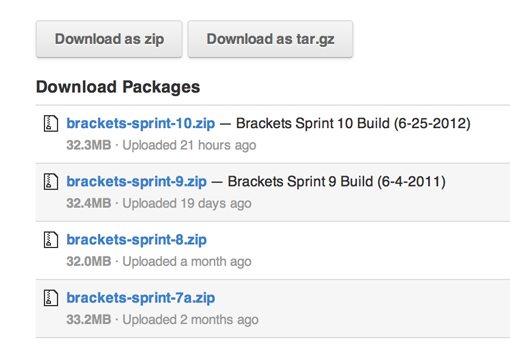
Task: Select the zip file icon for brackets-sprint-10
Action: [51, 123]
